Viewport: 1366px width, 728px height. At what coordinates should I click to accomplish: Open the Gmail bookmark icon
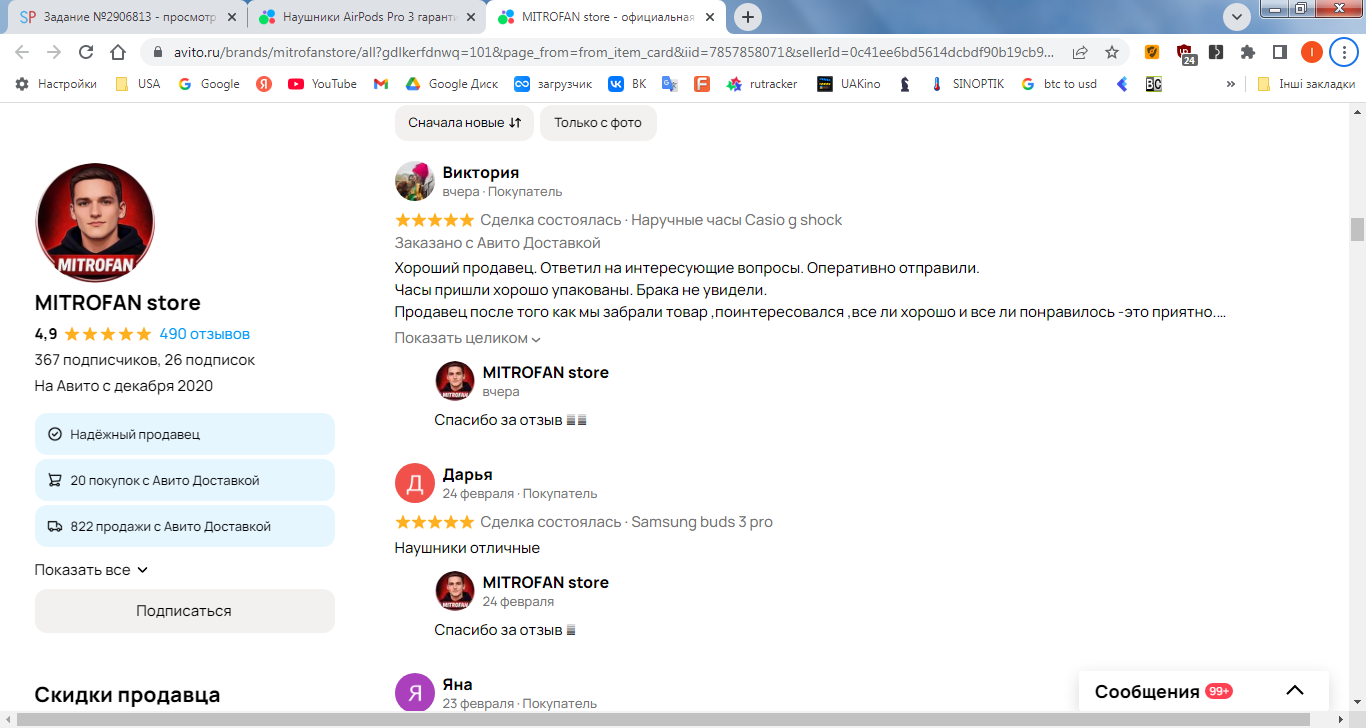[380, 84]
